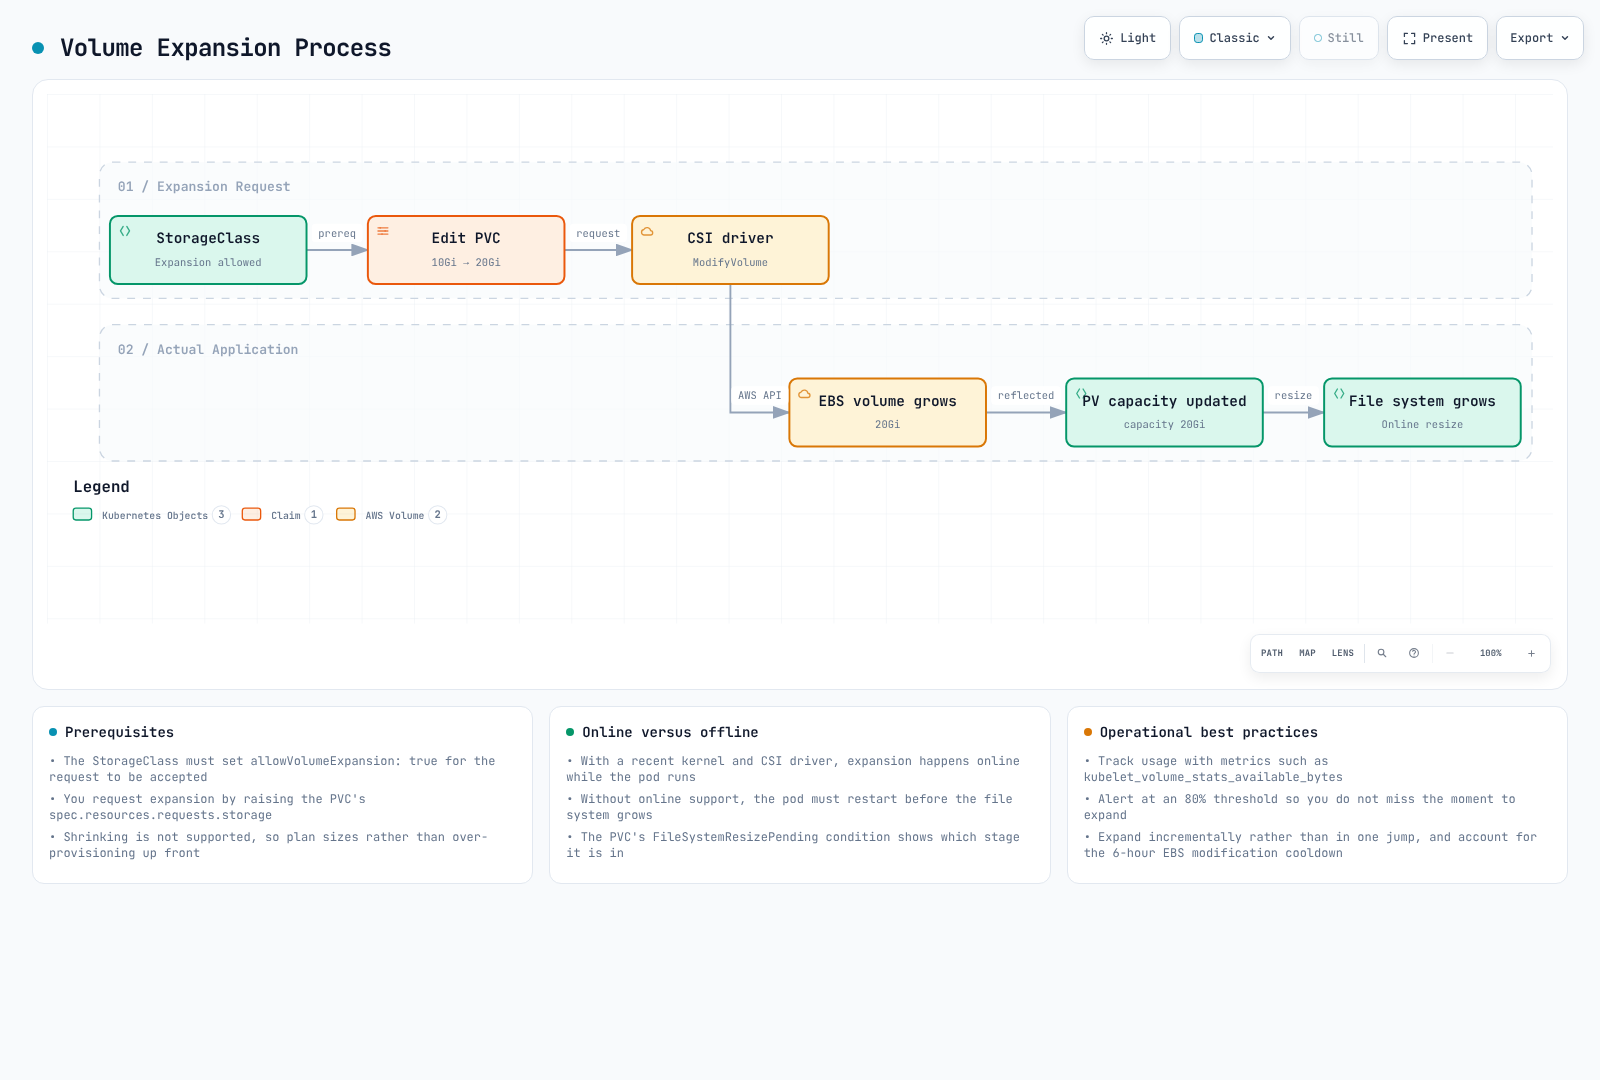The width and height of the screenshot is (1600, 1080).
Task: Switch to the MAP mode
Action: pyautogui.click(x=1307, y=653)
